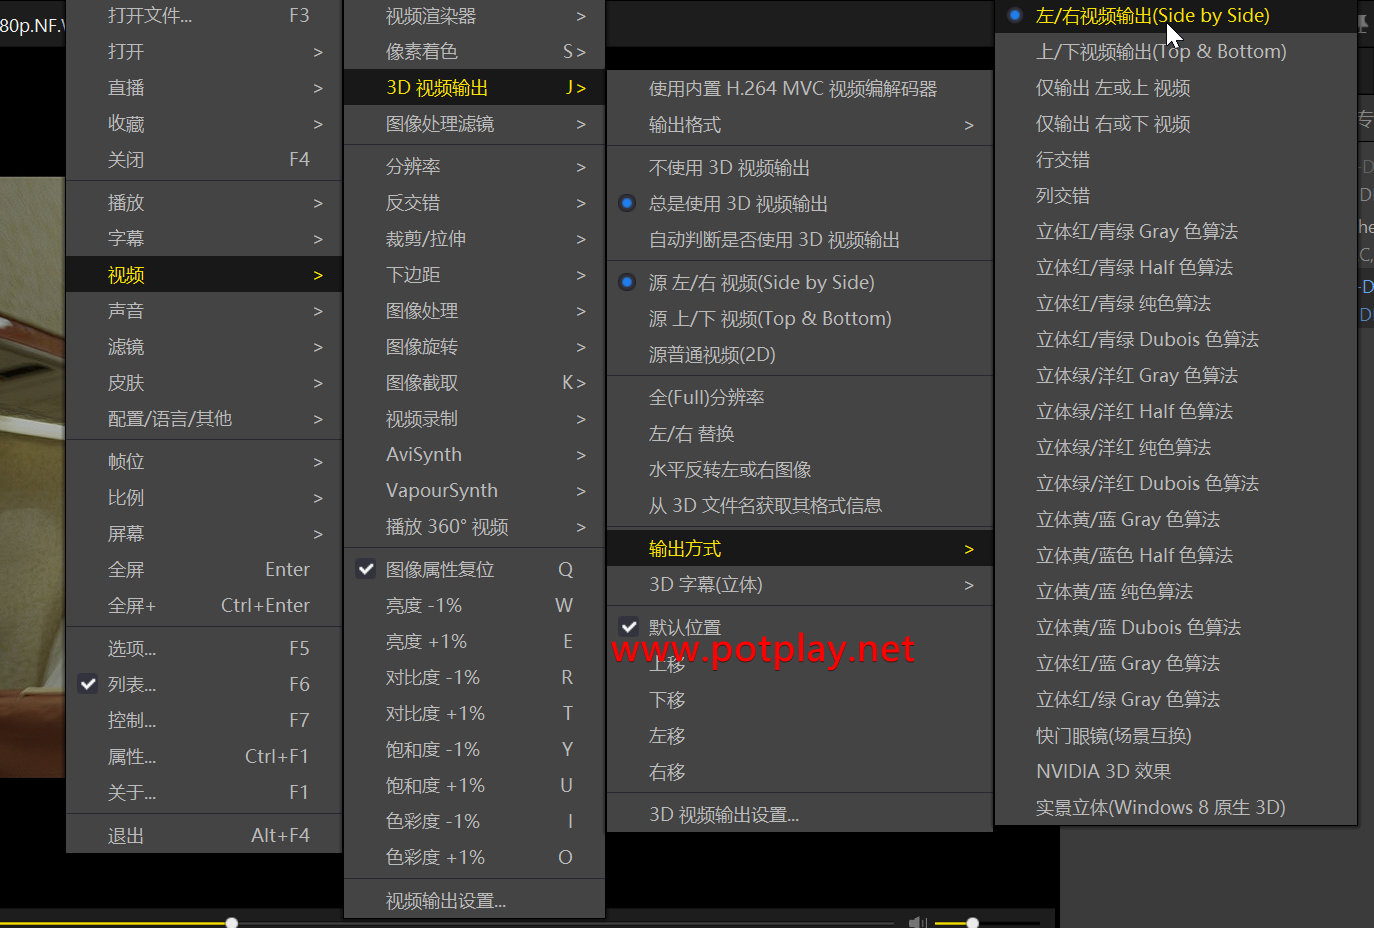Click 左/右 替换 item
Image resolution: width=1374 pixels, height=928 pixels.
pyautogui.click(x=800, y=434)
